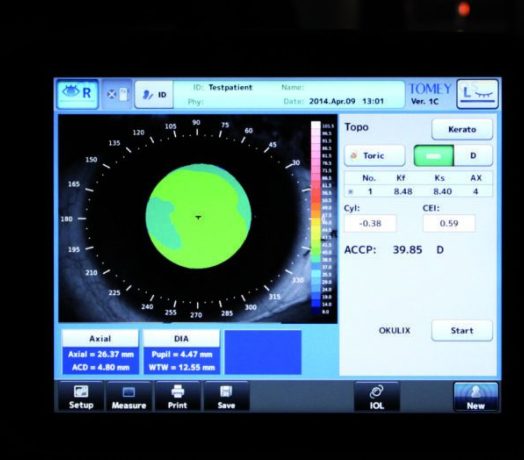Click the AX value 4
Screen dimensions: 524x460
tap(476, 192)
